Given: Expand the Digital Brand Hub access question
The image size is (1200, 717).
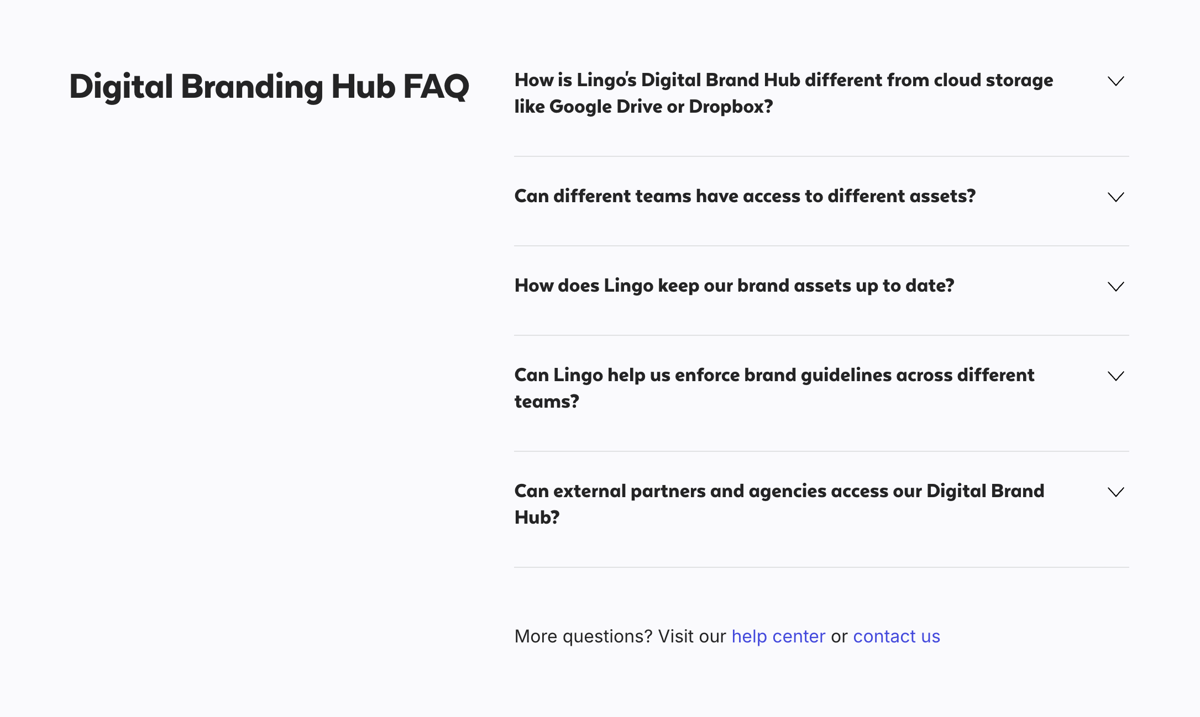Looking at the screenshot, I should click(778, 504).
